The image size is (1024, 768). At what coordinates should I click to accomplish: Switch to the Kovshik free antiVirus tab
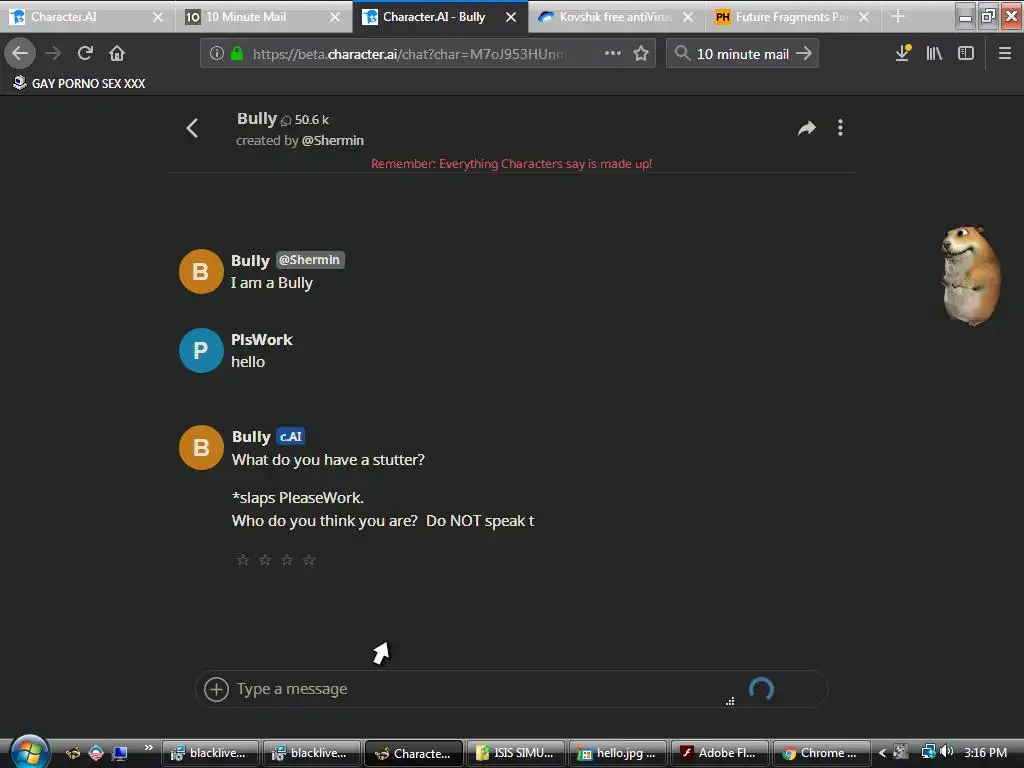(x=607, y=17)
